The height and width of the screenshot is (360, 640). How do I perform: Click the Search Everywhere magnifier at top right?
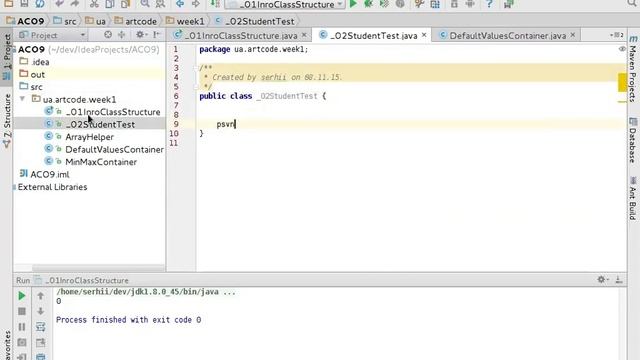click(632, 4)
